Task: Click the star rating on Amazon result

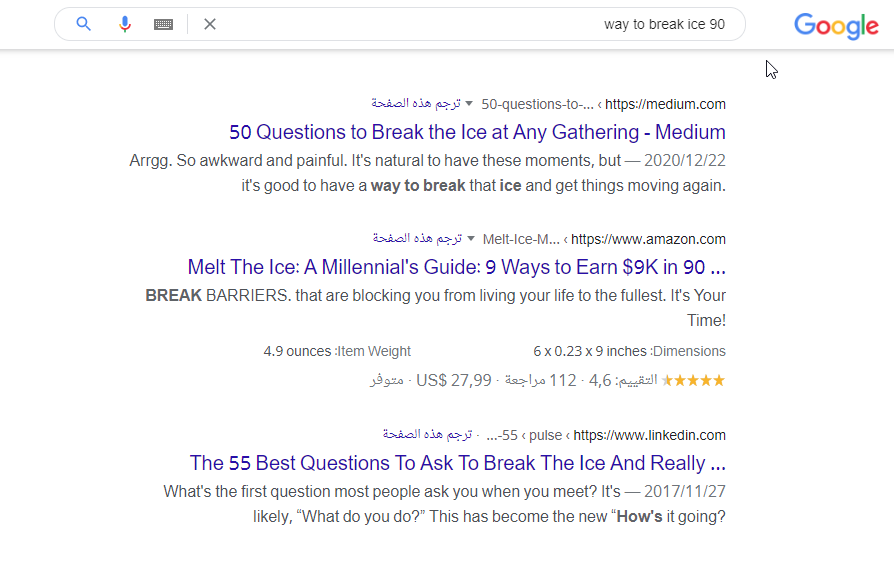Action: point(693,380)
